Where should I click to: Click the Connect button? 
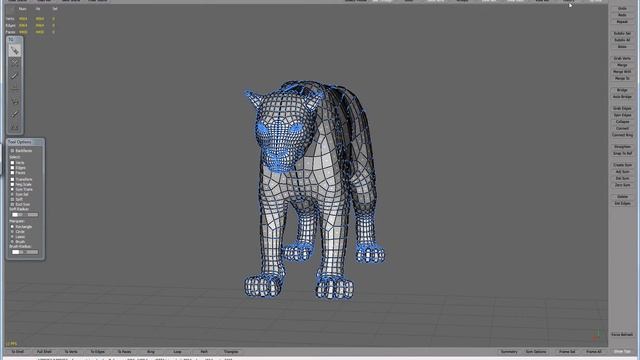pos(622,128)
